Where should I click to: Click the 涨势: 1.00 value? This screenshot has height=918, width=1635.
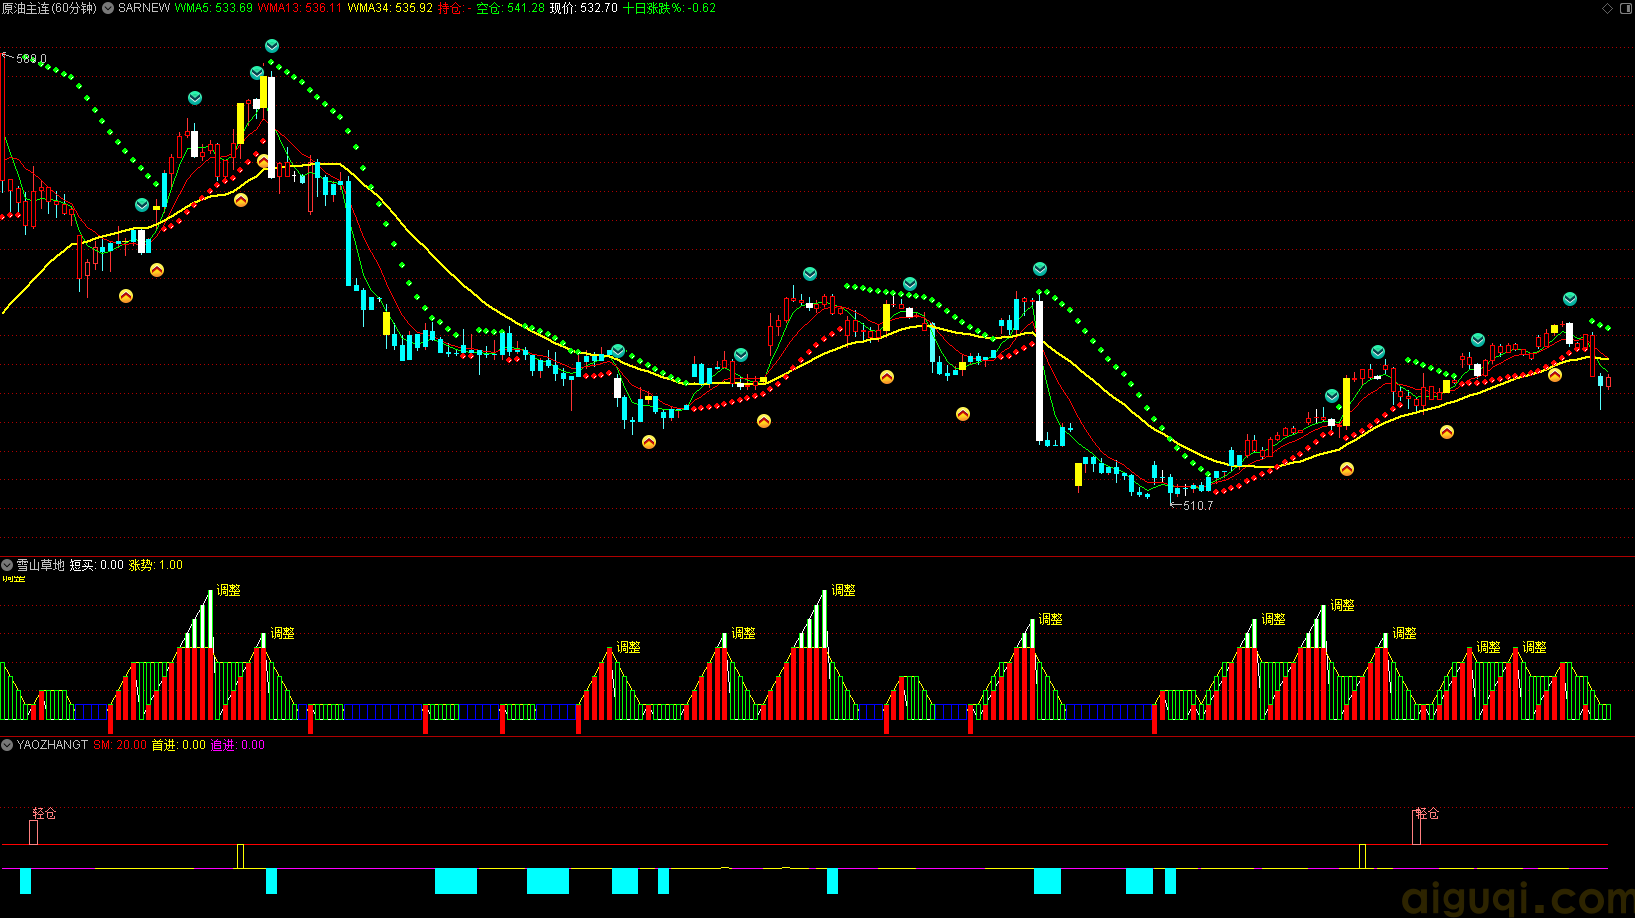click(x=156, y=565)
